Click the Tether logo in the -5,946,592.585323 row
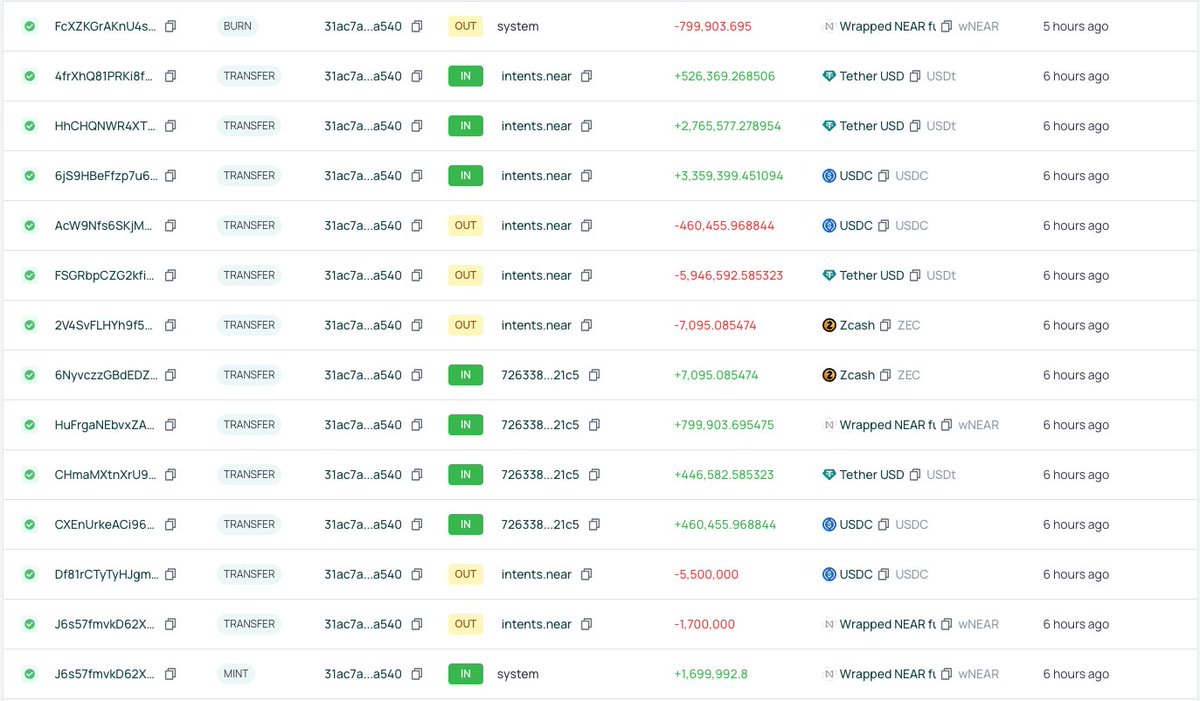Viewport: 1200px width, 701px height. pos(829,275)
